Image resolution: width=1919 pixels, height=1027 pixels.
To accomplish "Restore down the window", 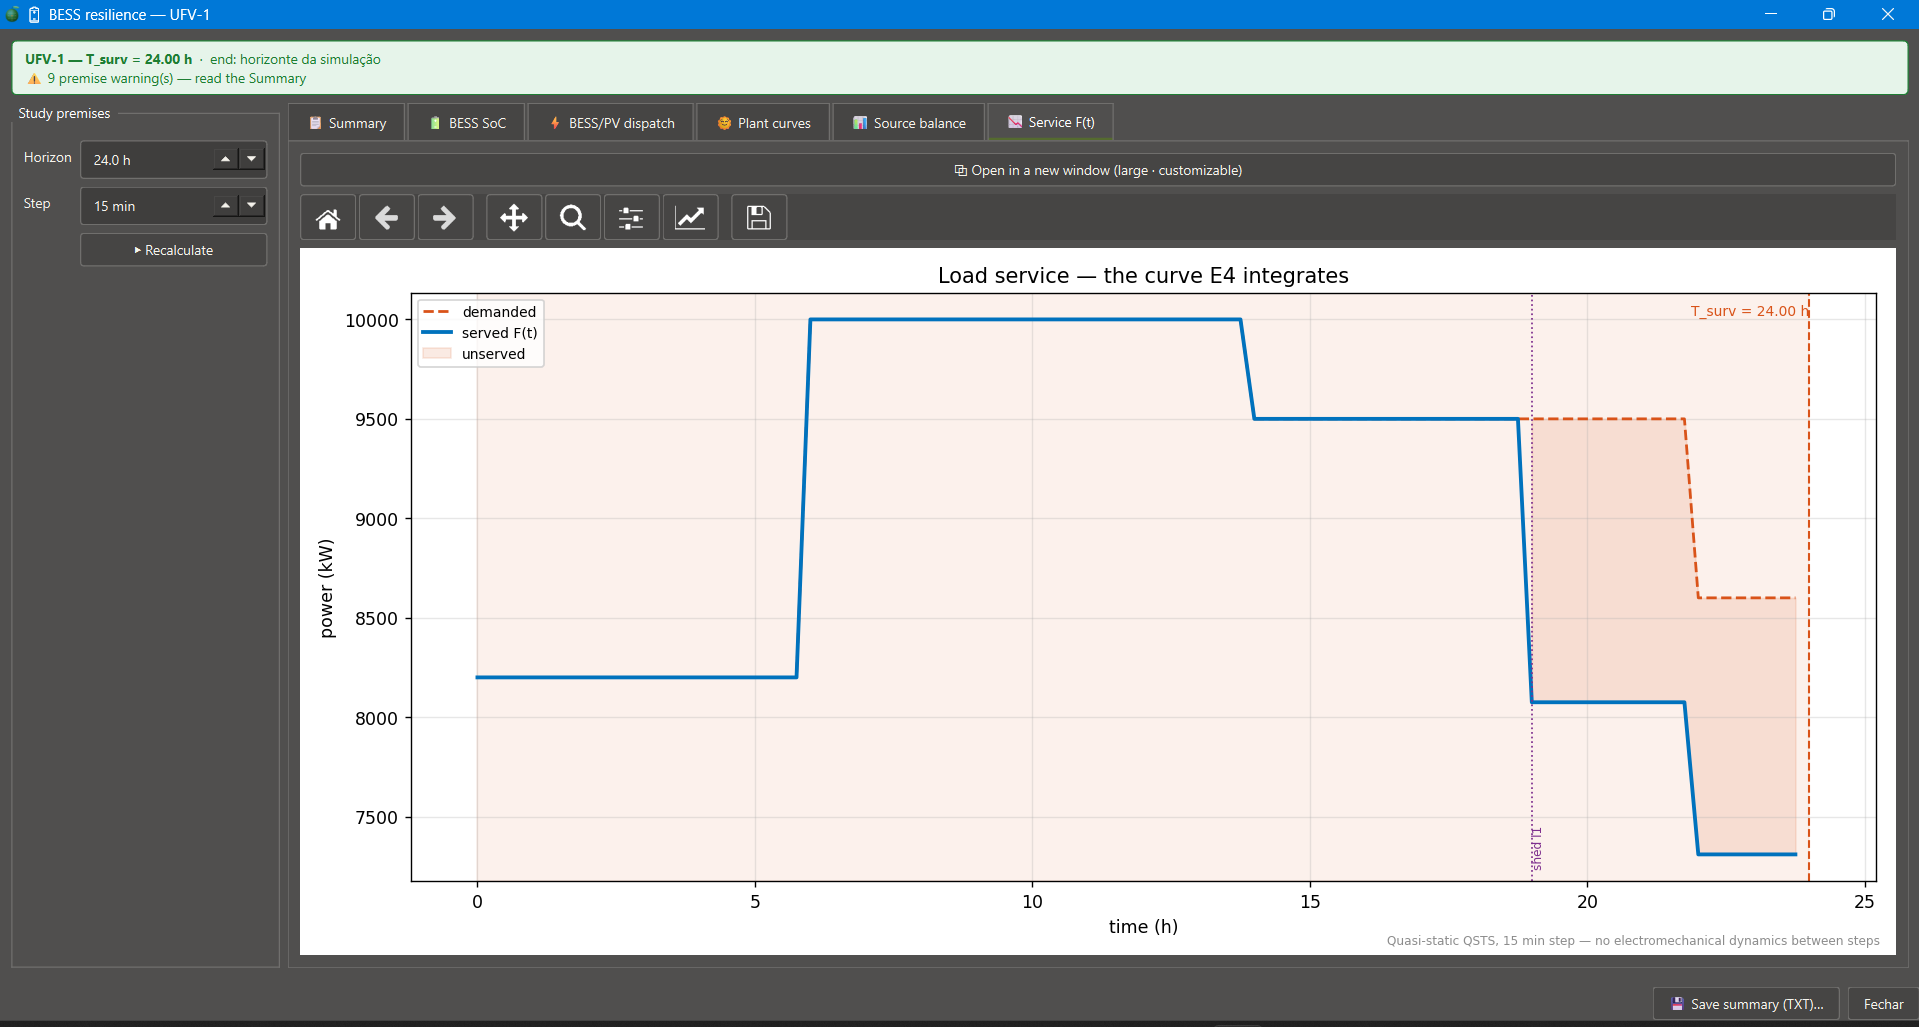I will (x=1828, y=14).
